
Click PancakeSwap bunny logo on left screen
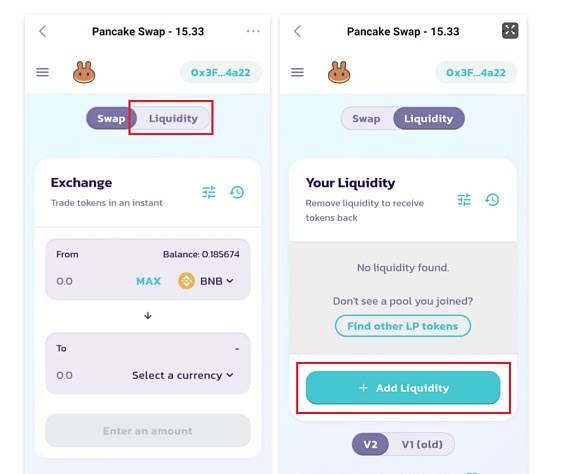pos(84,72)
